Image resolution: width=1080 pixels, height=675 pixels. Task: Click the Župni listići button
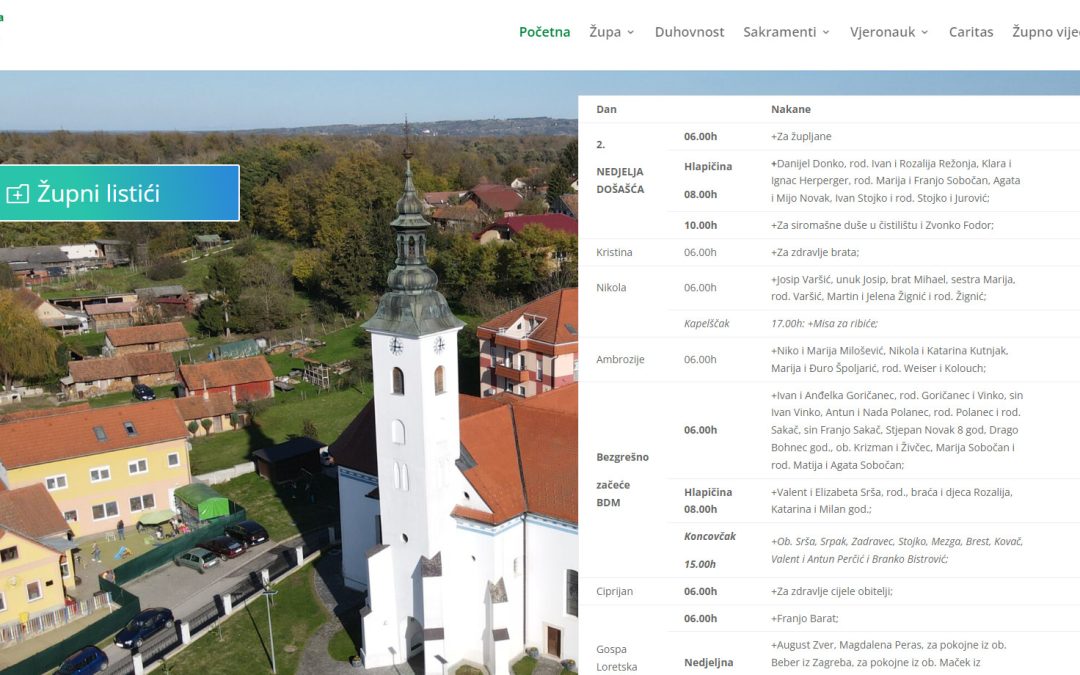click(x=120, y=193)
